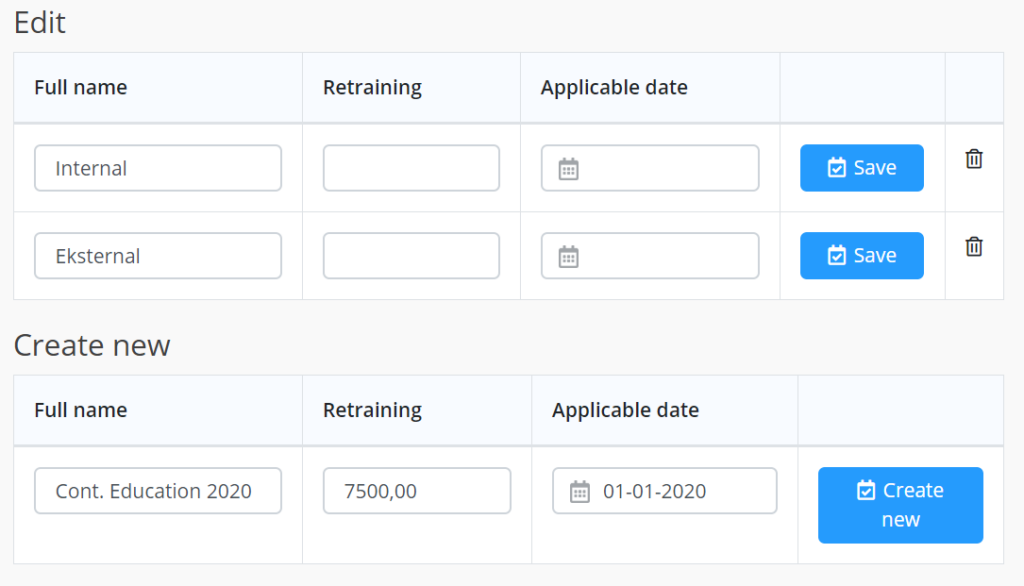Click calendar icon beside 01-01-2020 date
The width and height of the screenshot is (1024, 586).
pyautogui.click(x=579, y=491)
